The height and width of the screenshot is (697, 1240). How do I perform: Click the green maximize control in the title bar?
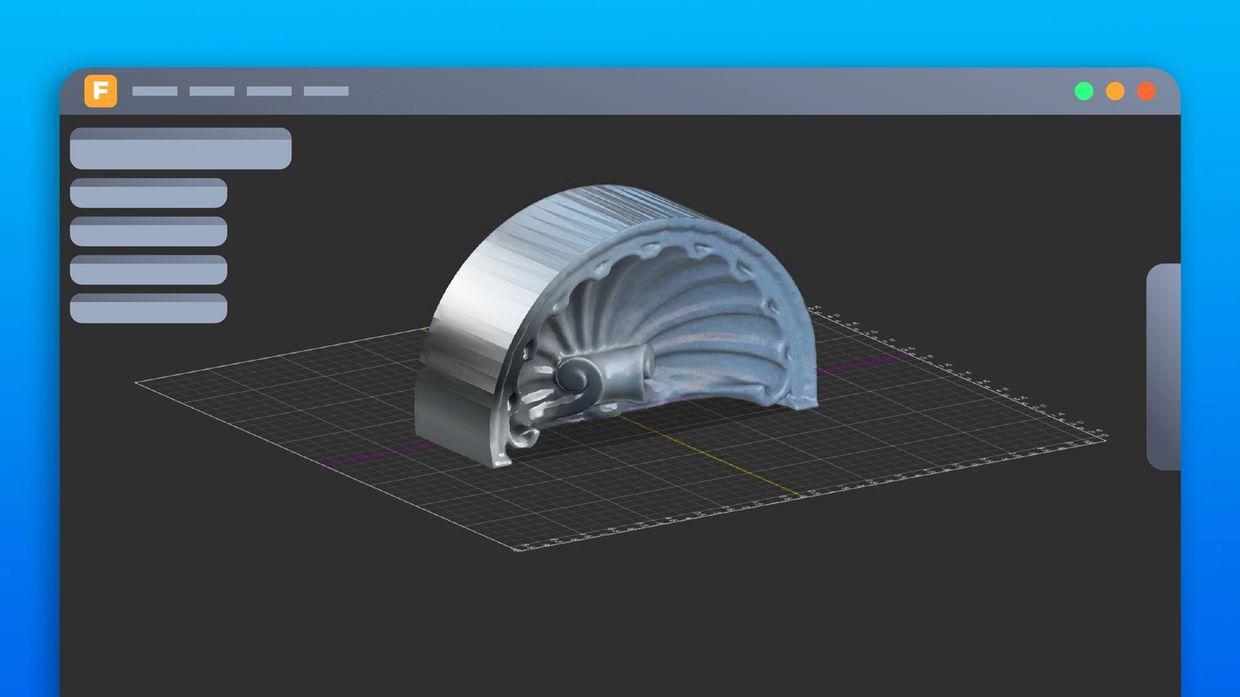(1083, 90)
